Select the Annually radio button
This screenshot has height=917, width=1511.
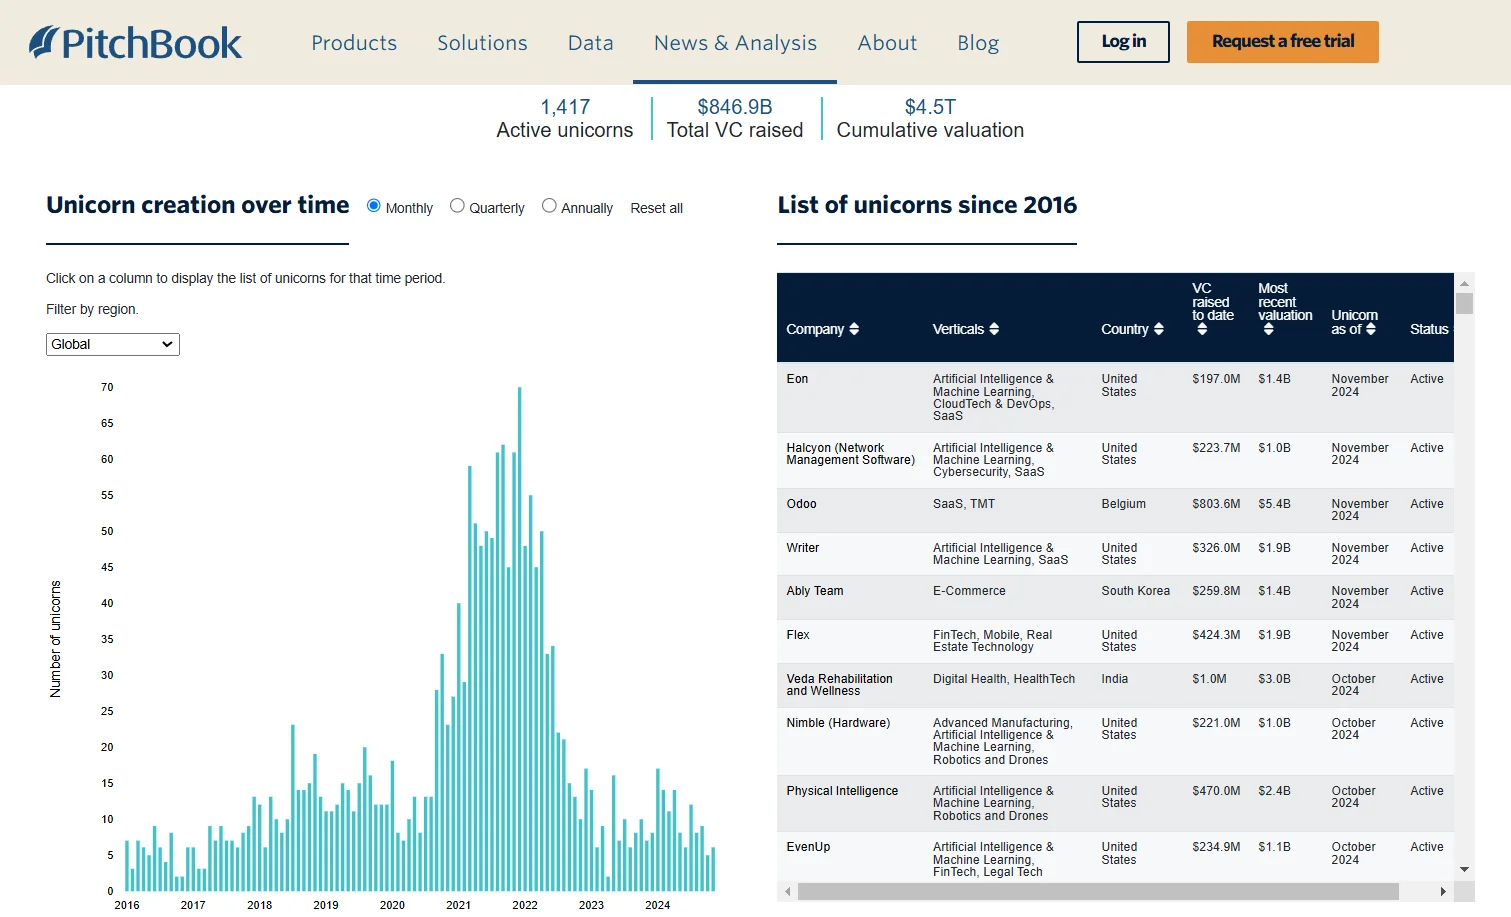pyautogui.click(x=549, y=206)
